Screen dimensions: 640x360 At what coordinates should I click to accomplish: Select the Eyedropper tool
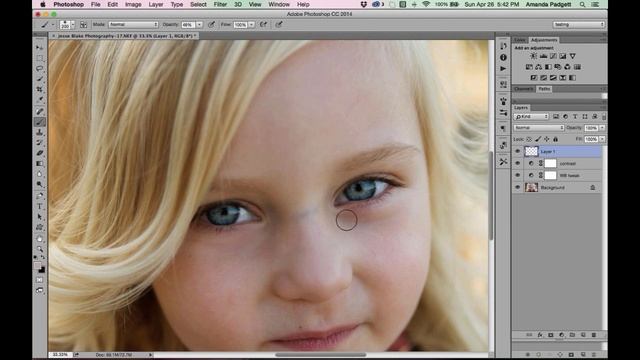point(40,100)
